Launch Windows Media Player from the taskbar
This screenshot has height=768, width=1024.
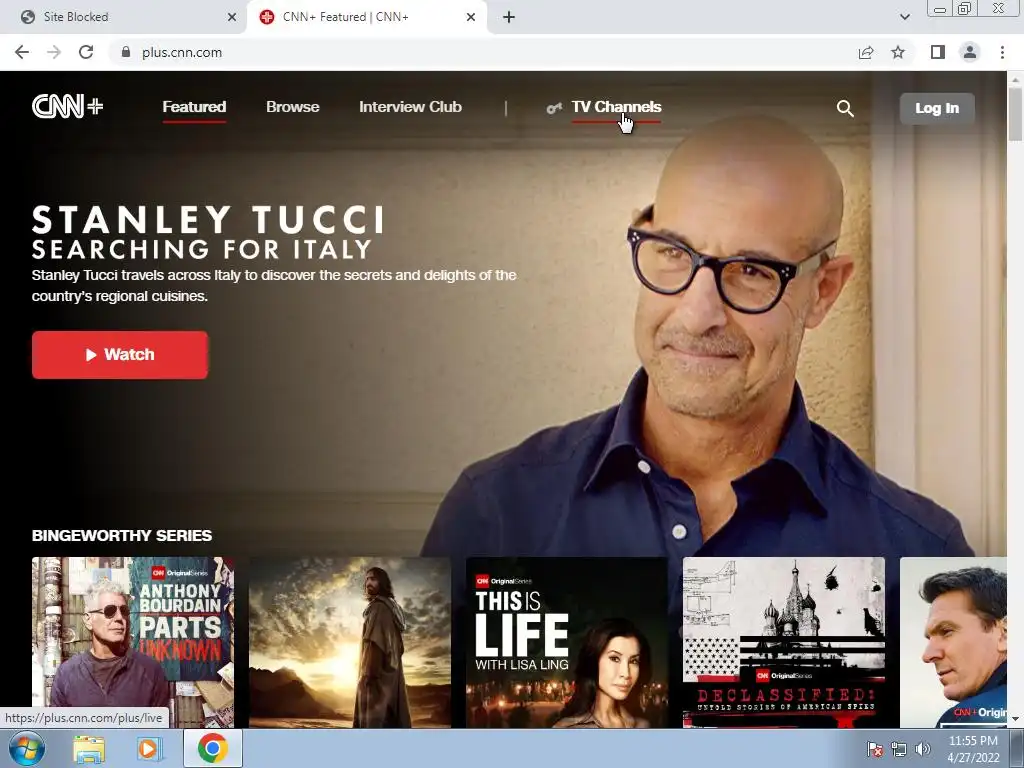pyautogui.click(x=150, y=749)
